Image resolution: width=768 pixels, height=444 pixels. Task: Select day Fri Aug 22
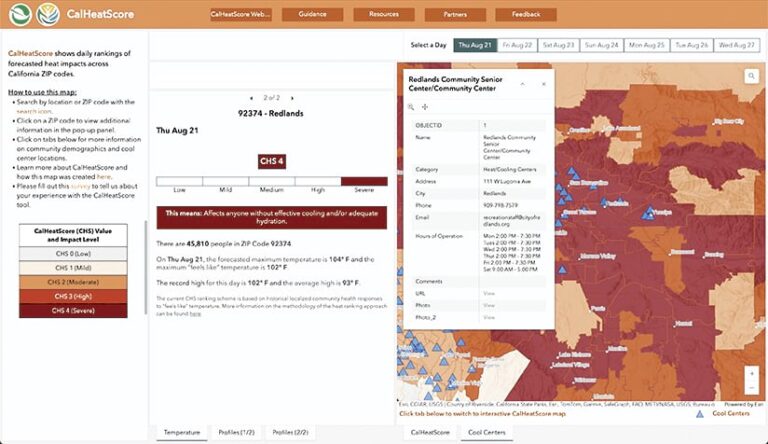coord(517,45)
